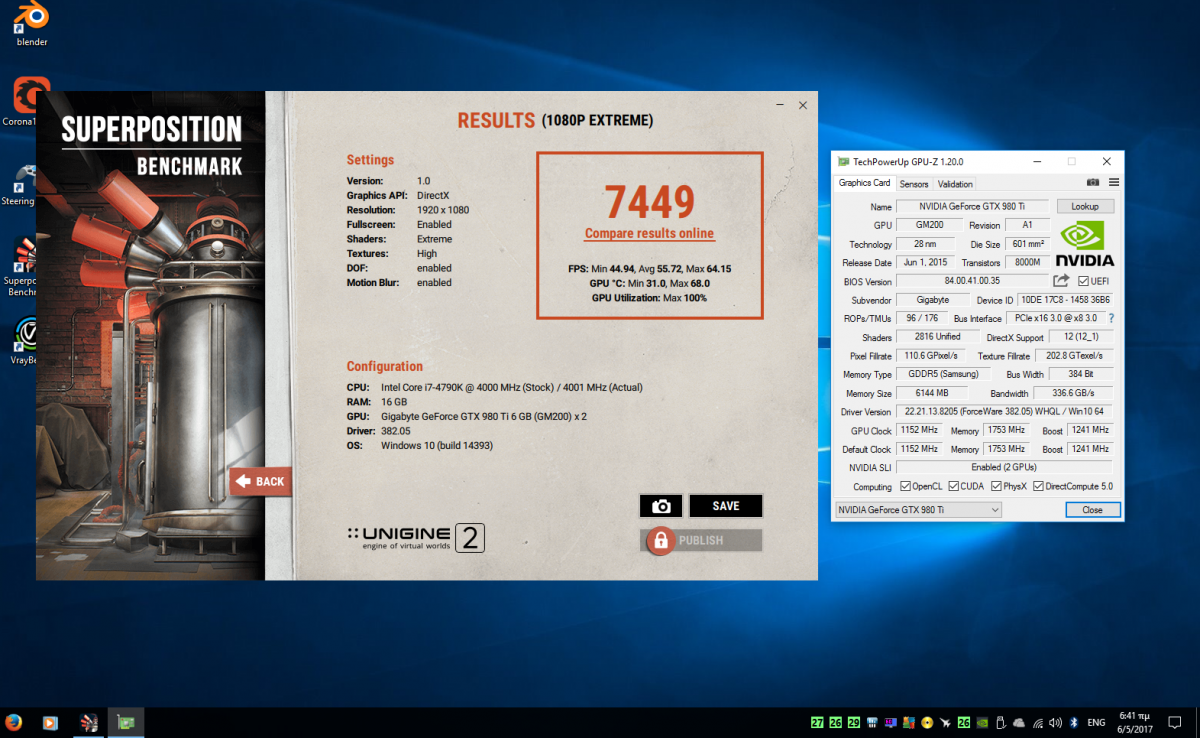The width and height of the screenshot is (1200, 738).
Task: Open the Action Center notifications icon
Action: 1174,722
